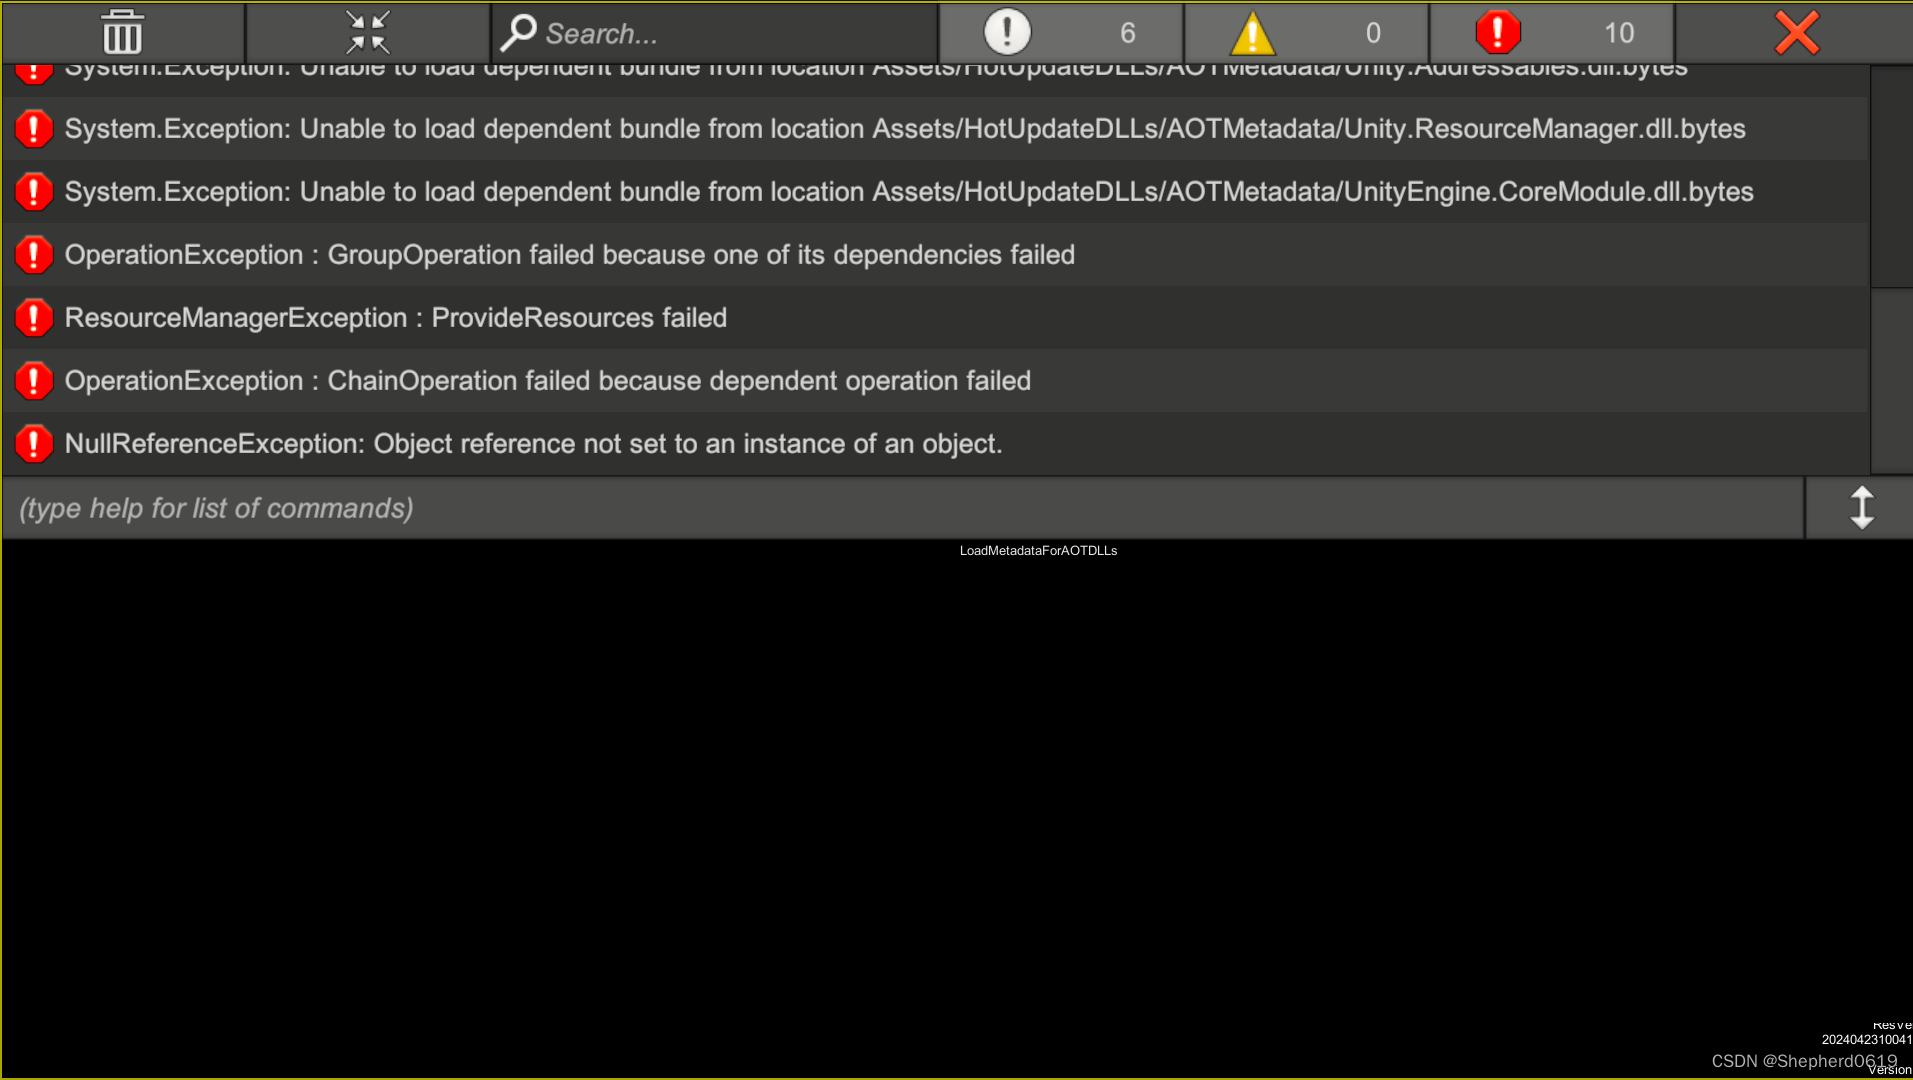Click the resize console arrow handle
The height and width of the screenshot is (1080, 1913).
pyautogui.click(x=1861, y=508)
